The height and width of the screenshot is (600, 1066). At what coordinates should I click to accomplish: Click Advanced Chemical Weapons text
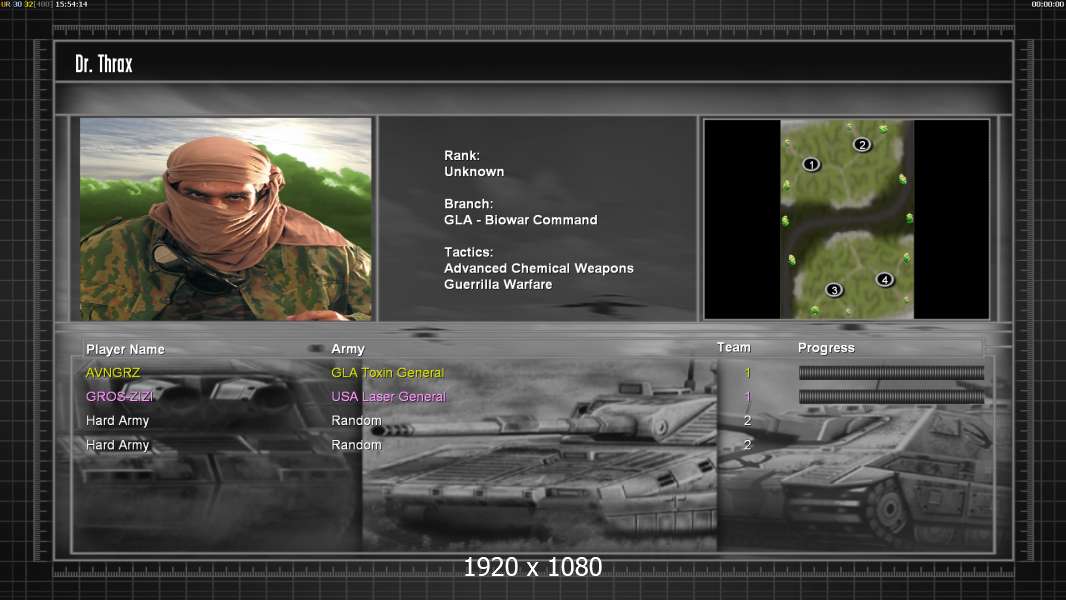[539, 268]
